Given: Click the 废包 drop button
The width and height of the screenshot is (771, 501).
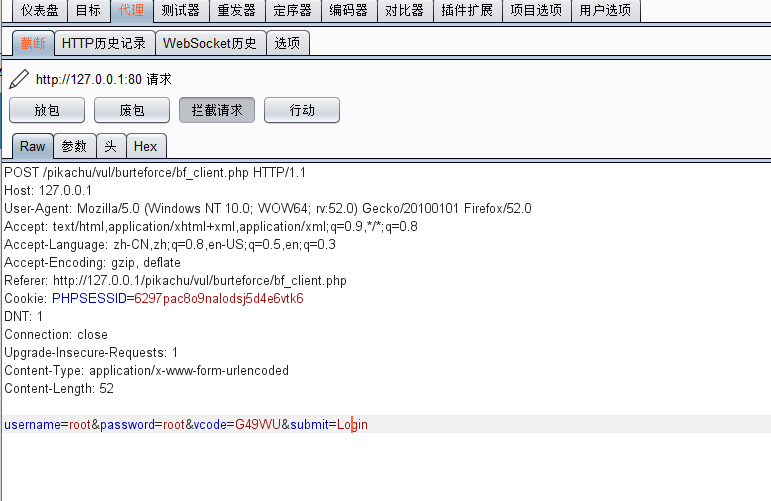Looking at the screenshot, I should 132,110.
